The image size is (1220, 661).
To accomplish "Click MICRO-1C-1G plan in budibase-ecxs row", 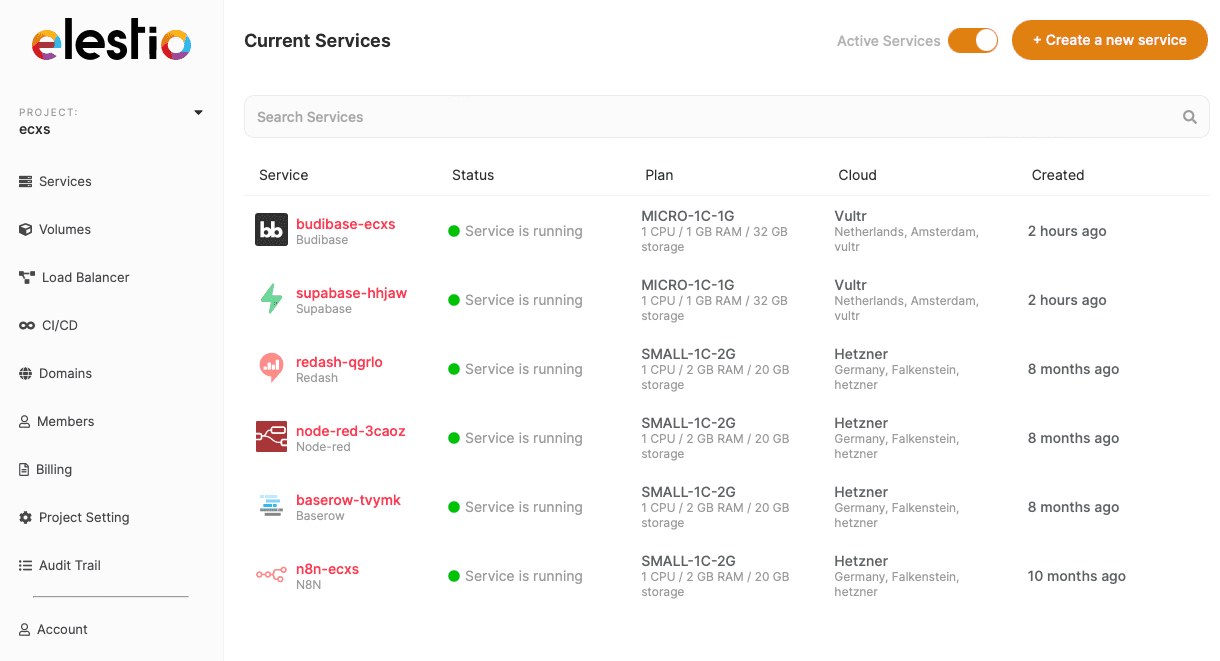I will click(687, 216).
